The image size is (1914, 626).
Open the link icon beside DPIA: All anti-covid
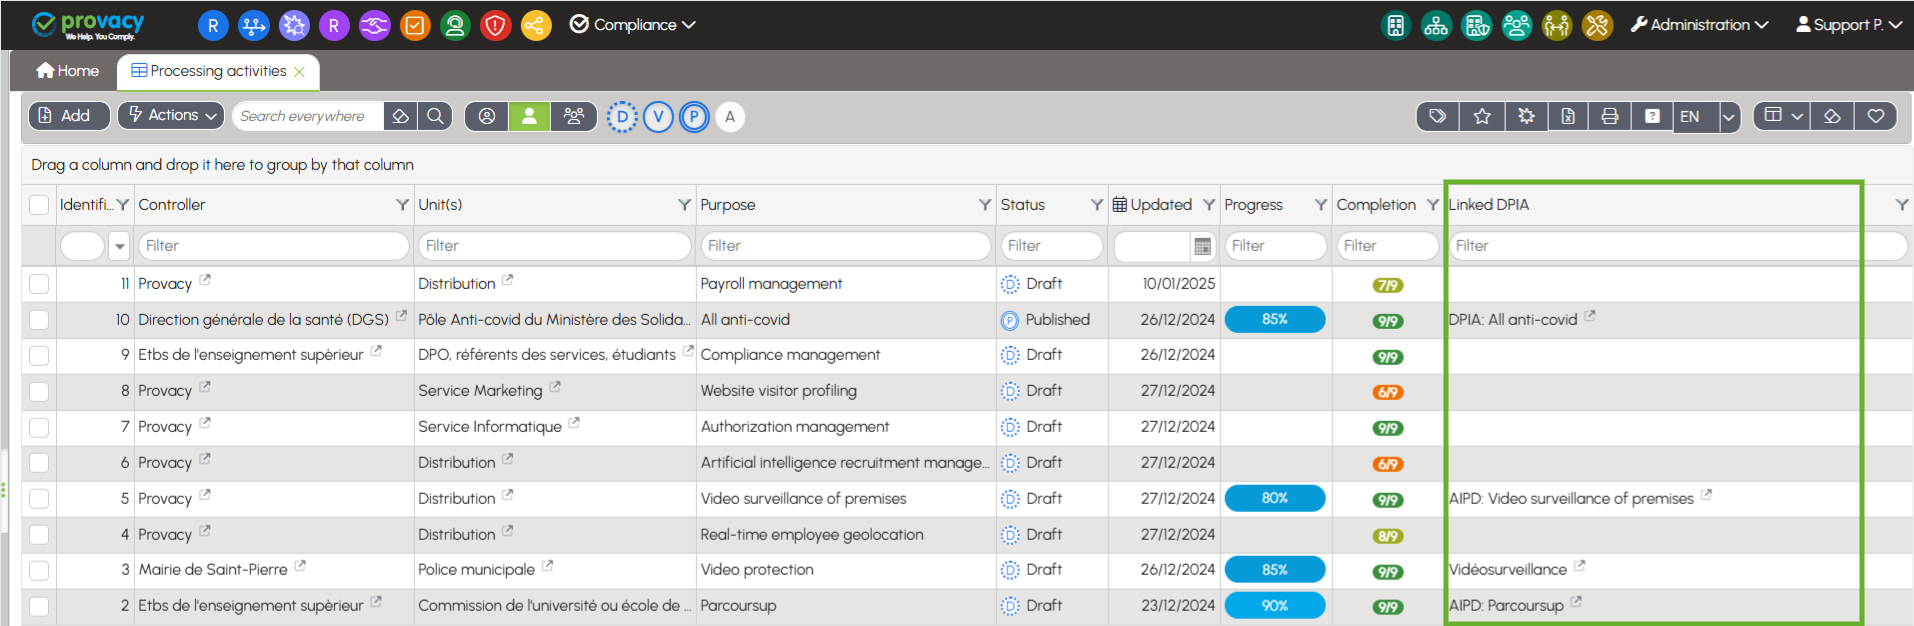[1590, 316]
